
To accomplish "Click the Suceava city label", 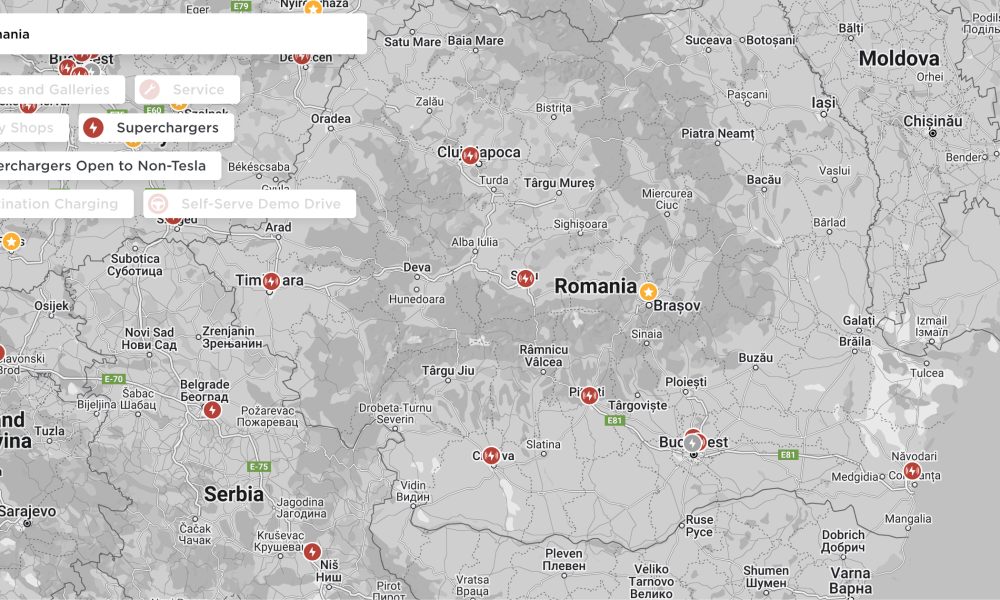I will [709, 40].
